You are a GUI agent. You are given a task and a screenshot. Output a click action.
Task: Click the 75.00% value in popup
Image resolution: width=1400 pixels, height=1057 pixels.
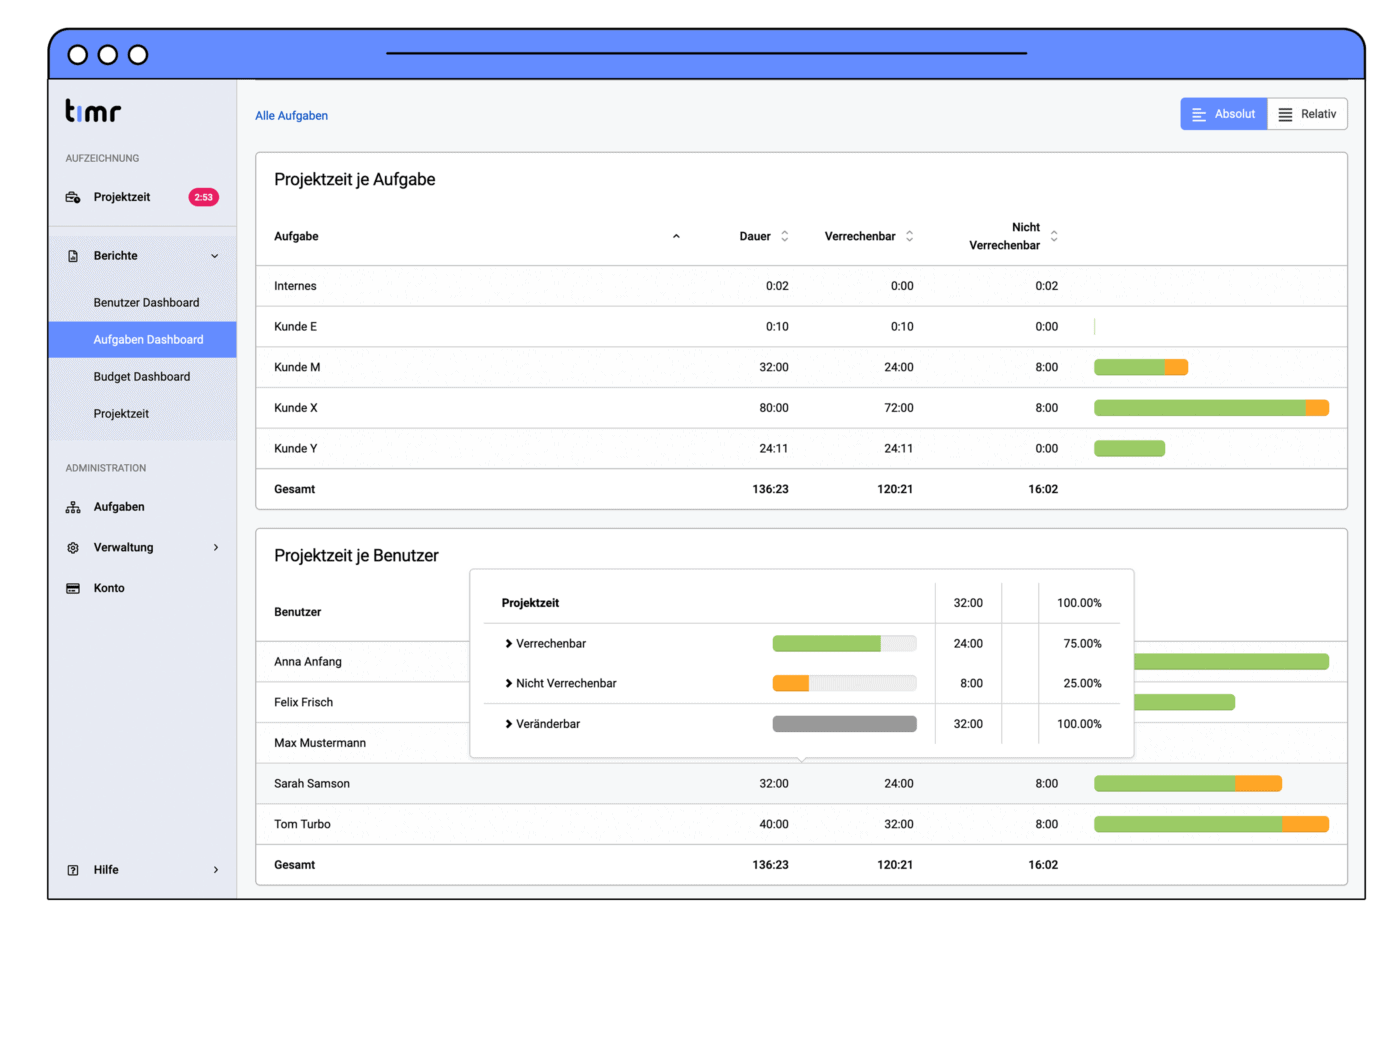[x=1082, y=644]
